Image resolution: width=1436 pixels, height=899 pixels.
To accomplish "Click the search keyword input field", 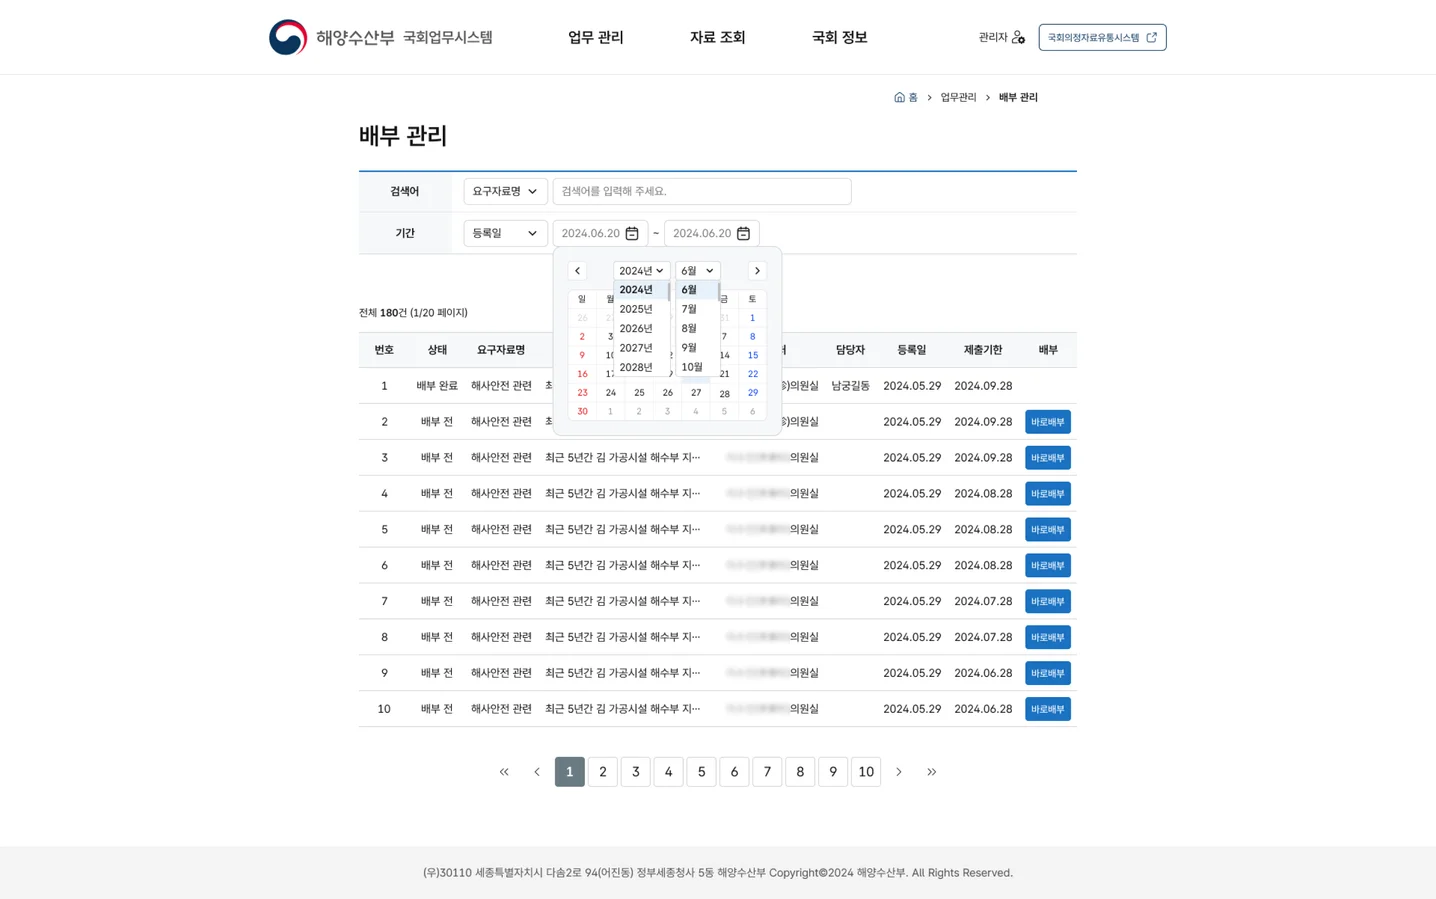I will [702, 191].
